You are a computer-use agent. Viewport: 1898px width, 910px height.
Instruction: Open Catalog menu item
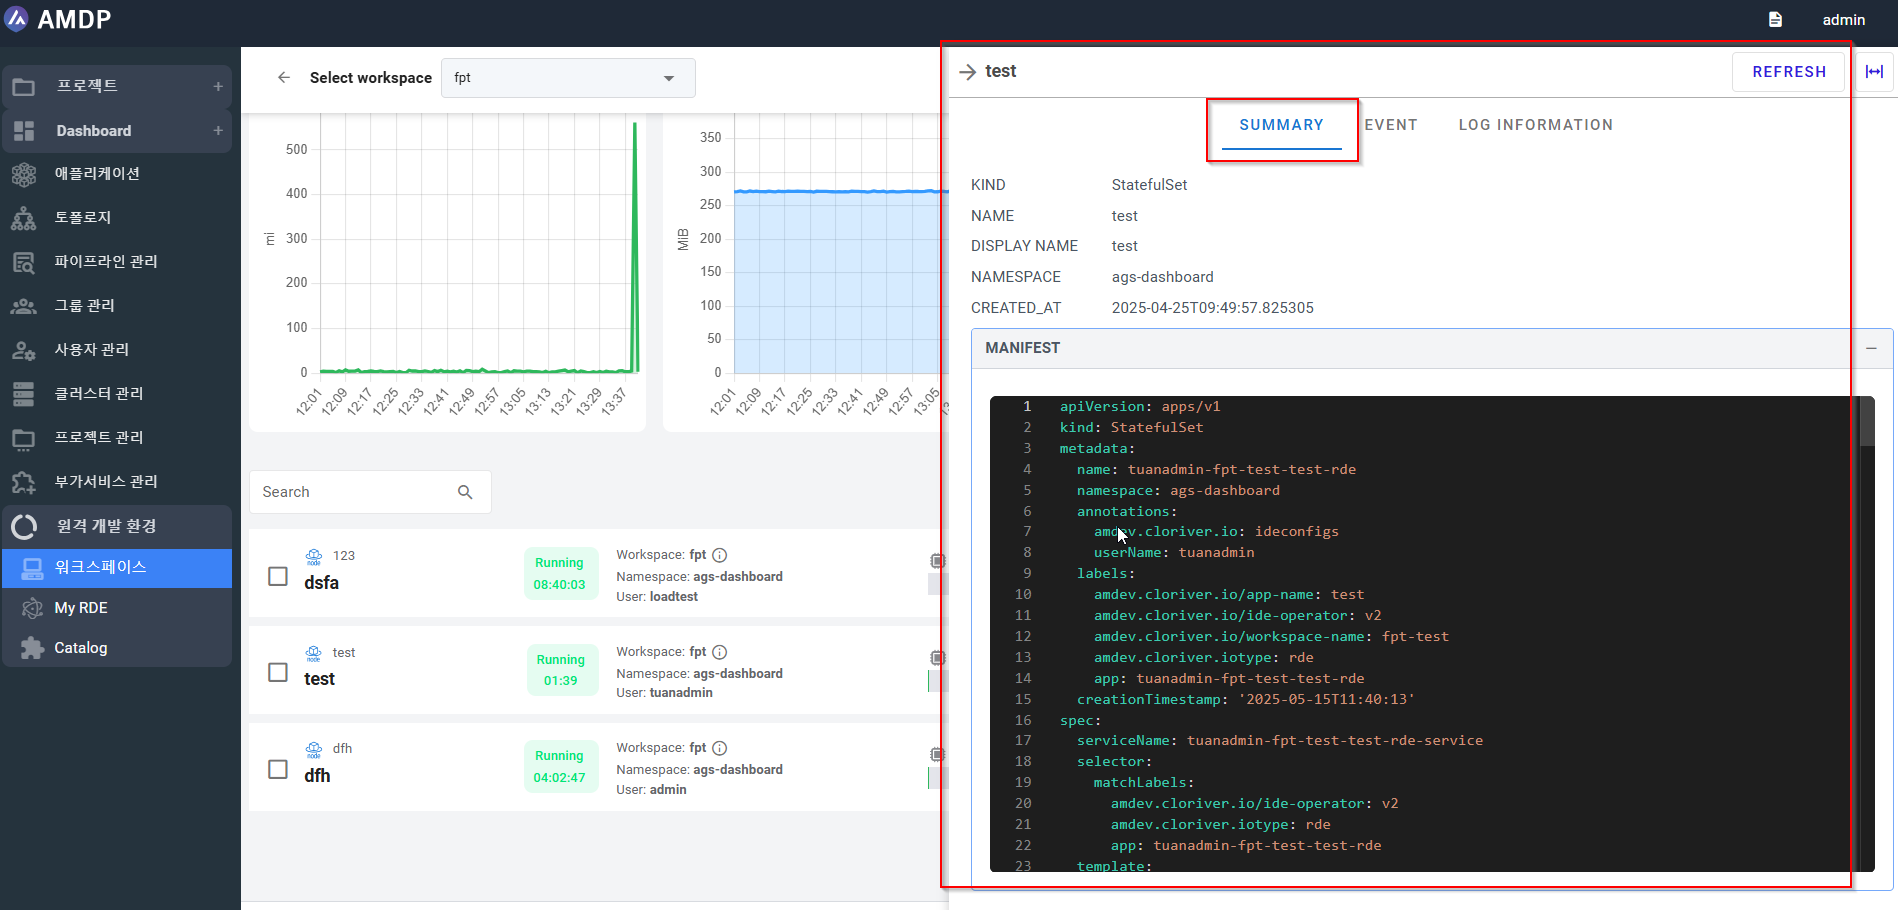[117, 648]
